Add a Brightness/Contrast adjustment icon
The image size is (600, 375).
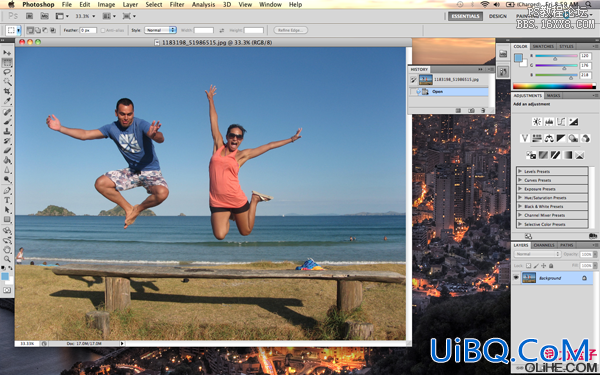(537, 122)
